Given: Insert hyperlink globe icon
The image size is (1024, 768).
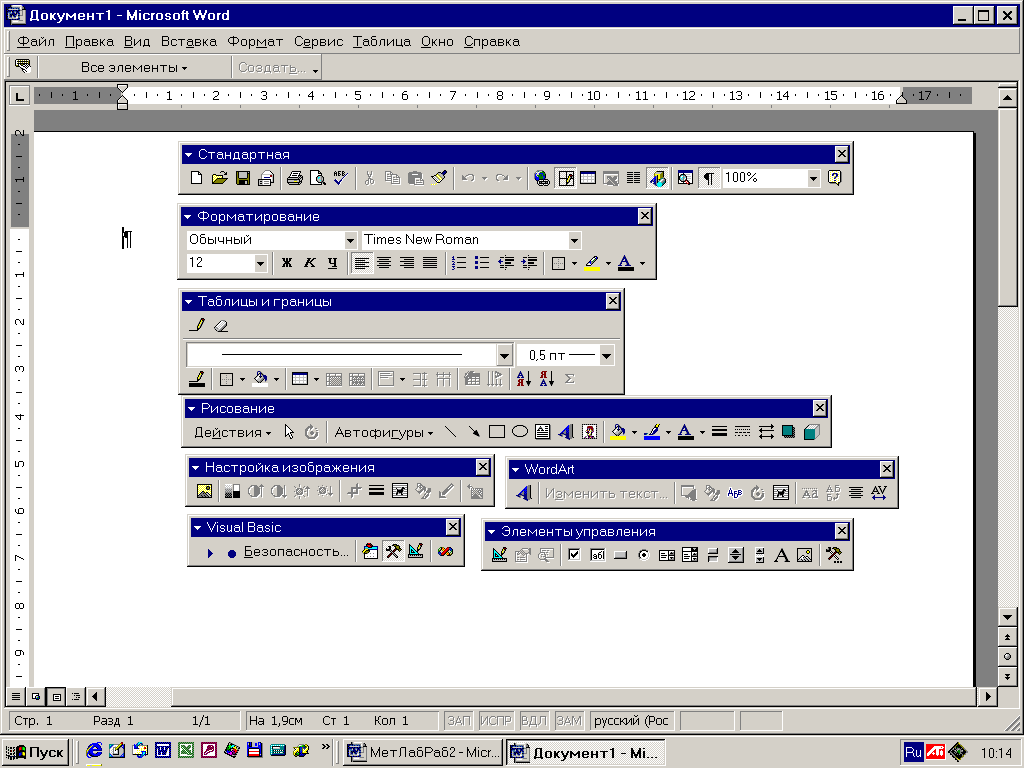Looking at the screenshot, I should coord(541,178).
